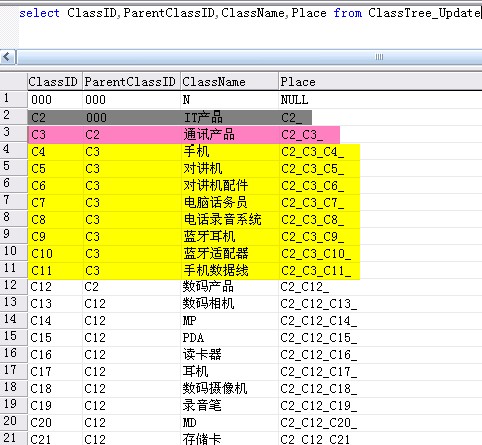Screen dimensions: 482x445
Task: Click the ClassID cell 'C2'
Action: click(38, 118)
